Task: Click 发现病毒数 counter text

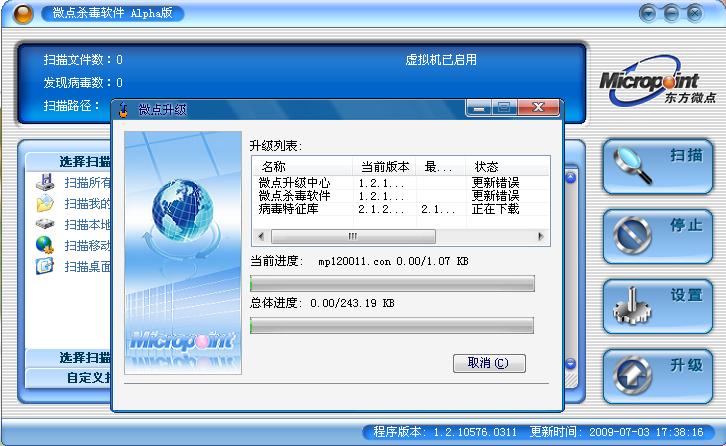Action: 83,83
